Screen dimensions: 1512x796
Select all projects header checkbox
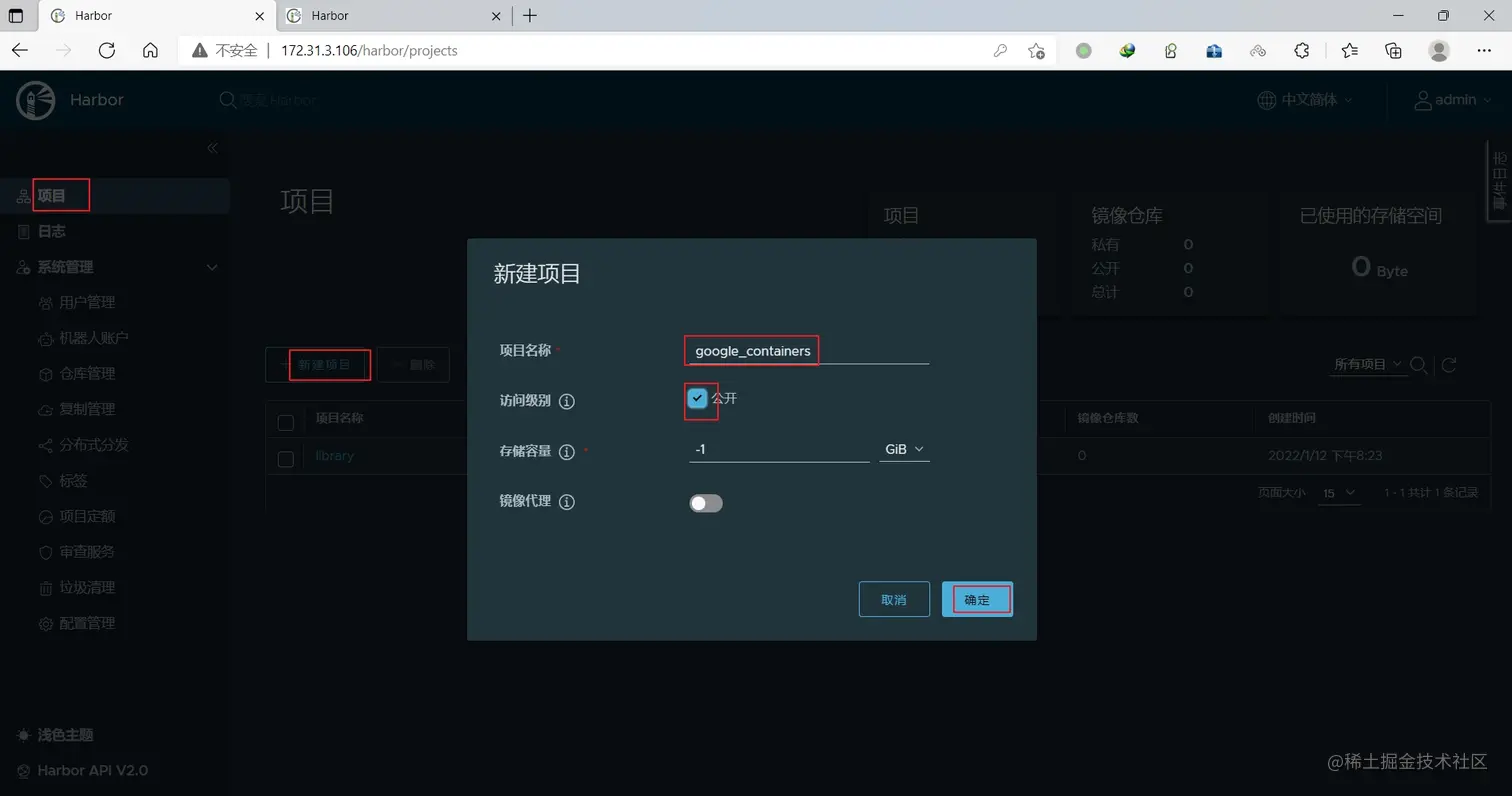coord(286,422)
